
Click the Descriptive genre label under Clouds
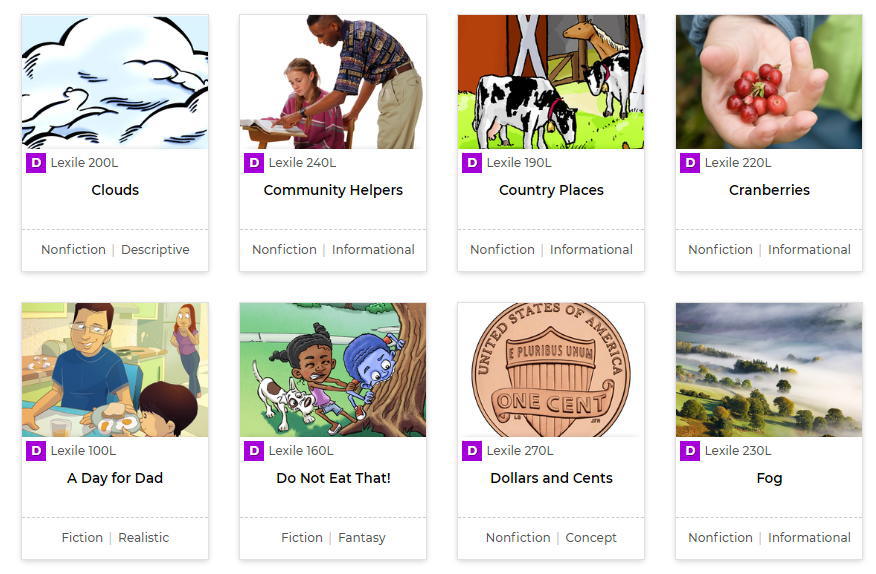(x=155, y=249)
